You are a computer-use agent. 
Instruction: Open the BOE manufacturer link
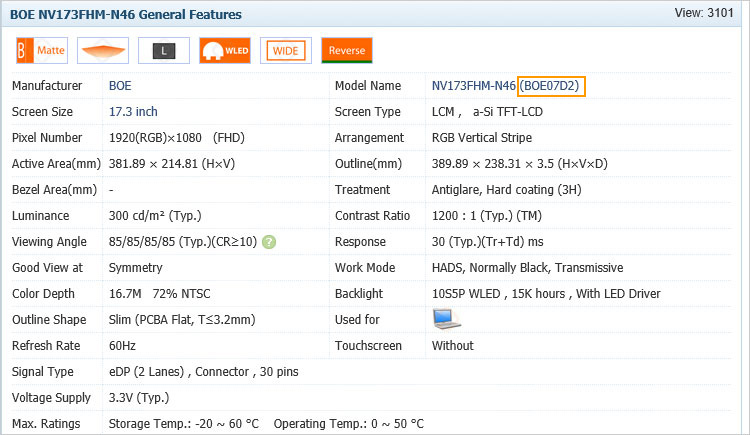pos(120,86)
